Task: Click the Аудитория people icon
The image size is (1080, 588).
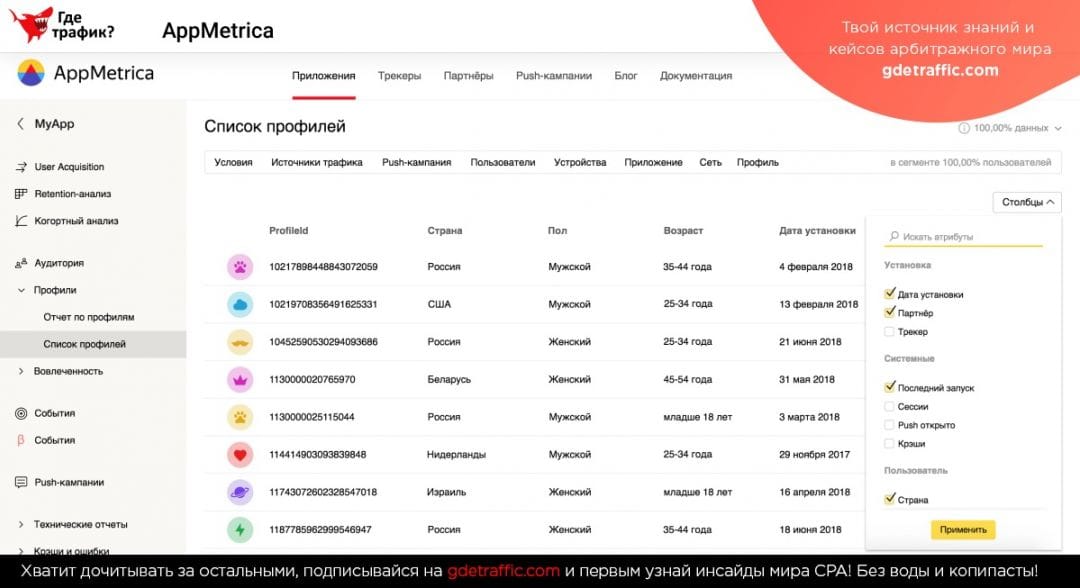Action: (21, 263)
